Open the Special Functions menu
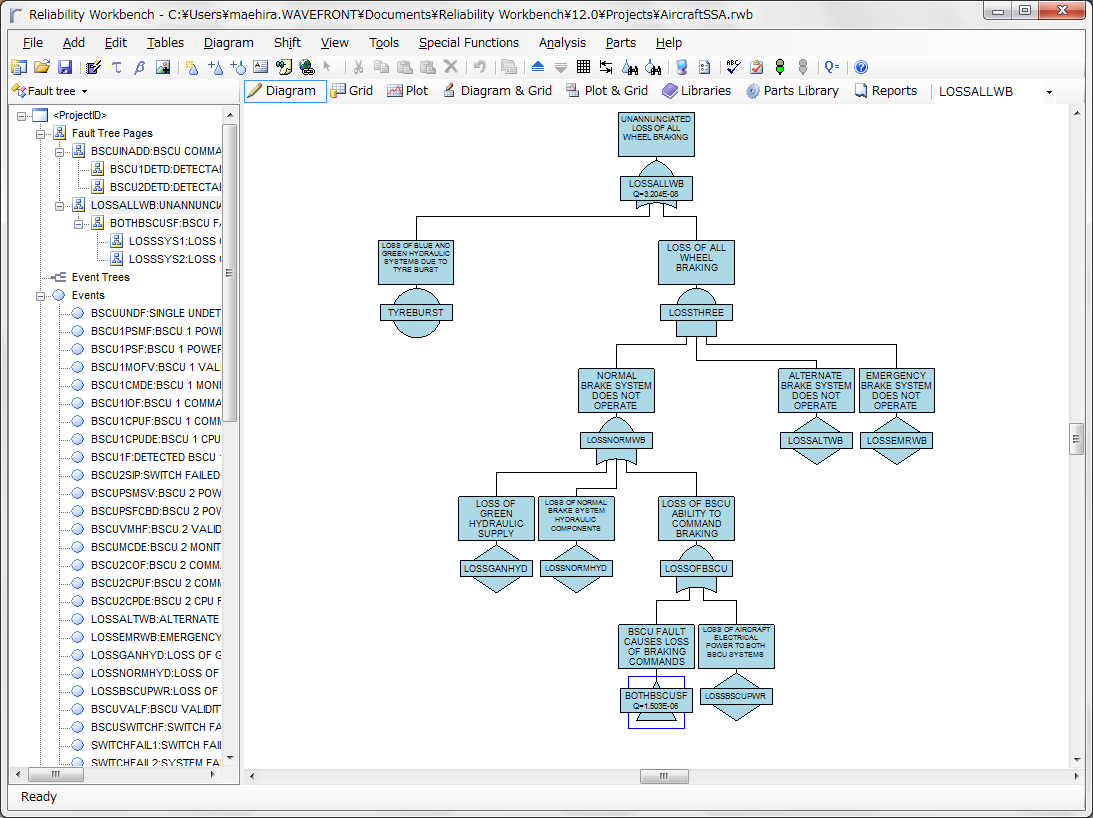Image resolution: width=1093 pixels, height=818 pixels. click(x=468, y=43)
